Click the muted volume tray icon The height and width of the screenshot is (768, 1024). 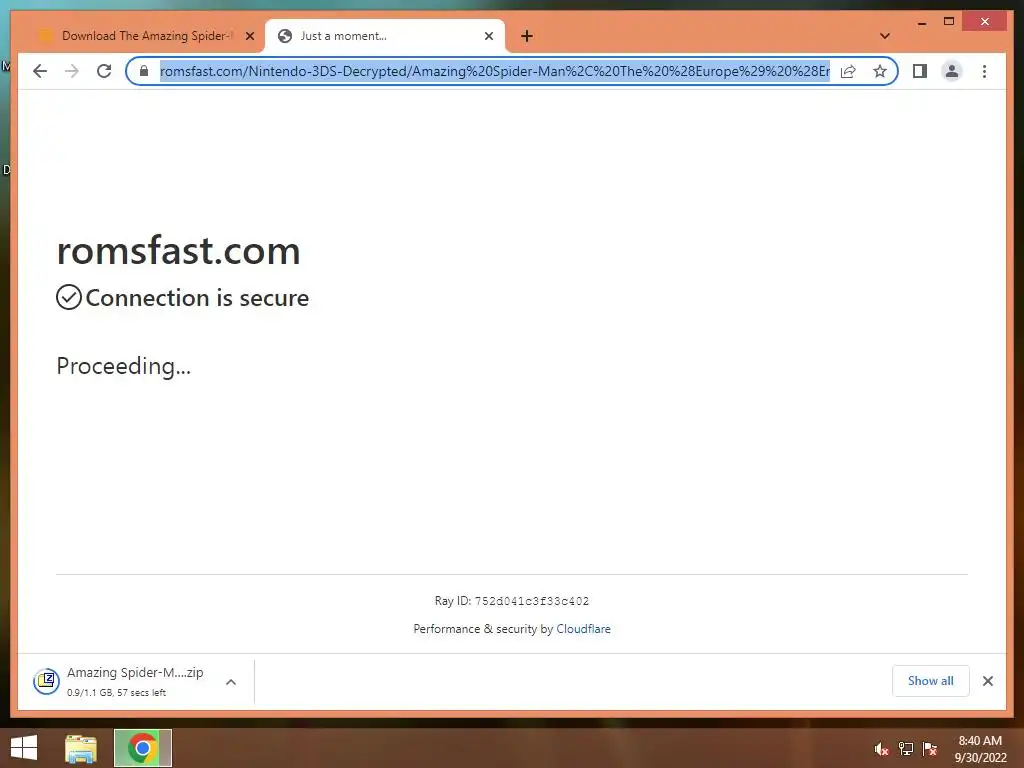(x=881, y=749)
